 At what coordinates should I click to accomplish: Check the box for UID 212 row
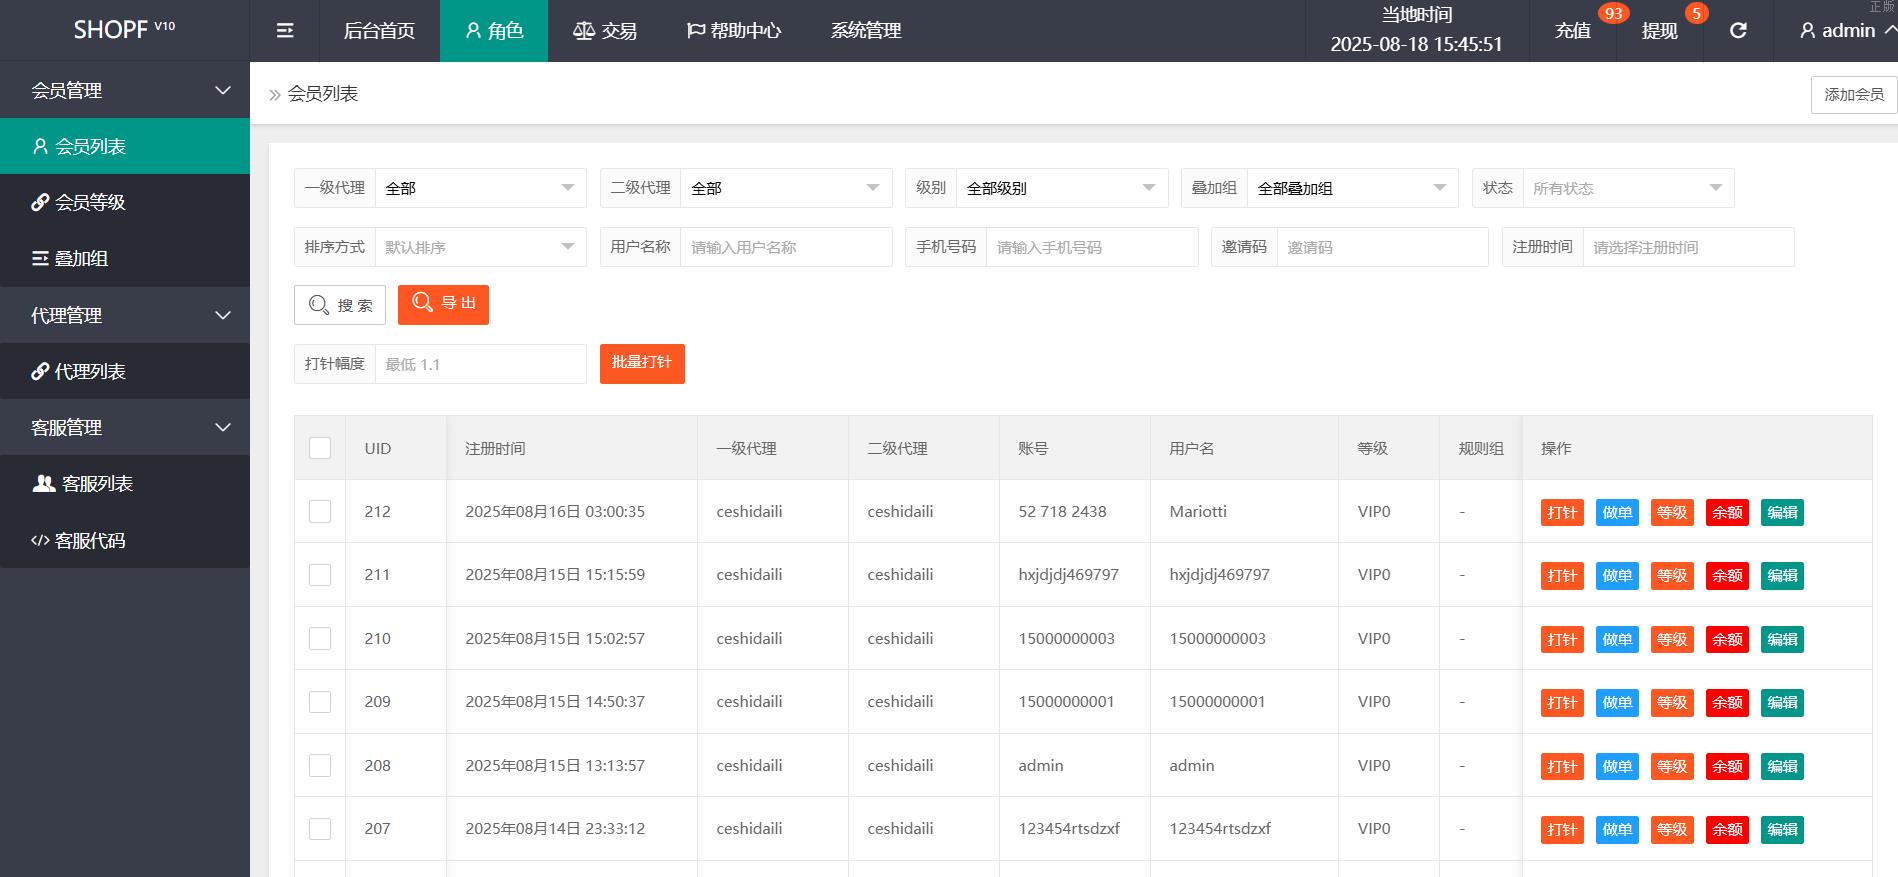pos(320,512)
